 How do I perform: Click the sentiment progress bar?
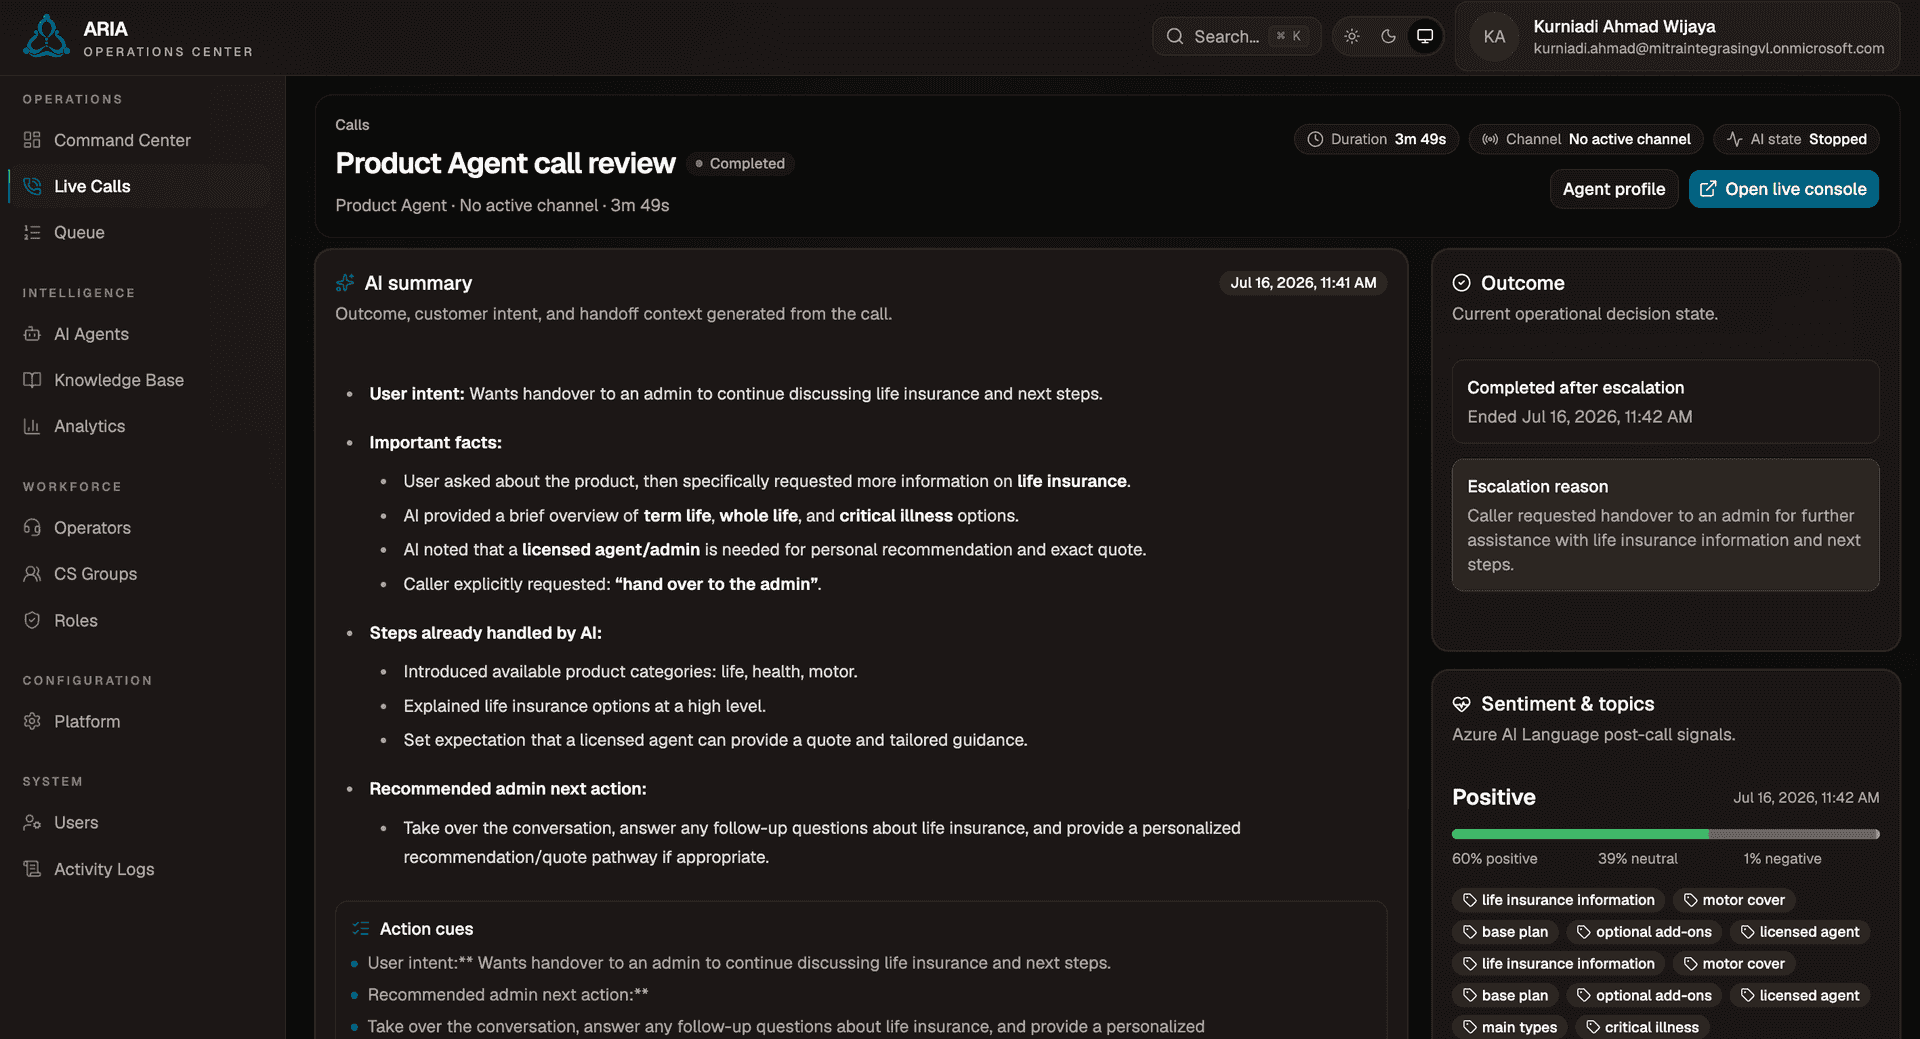tap(1665, 834)
